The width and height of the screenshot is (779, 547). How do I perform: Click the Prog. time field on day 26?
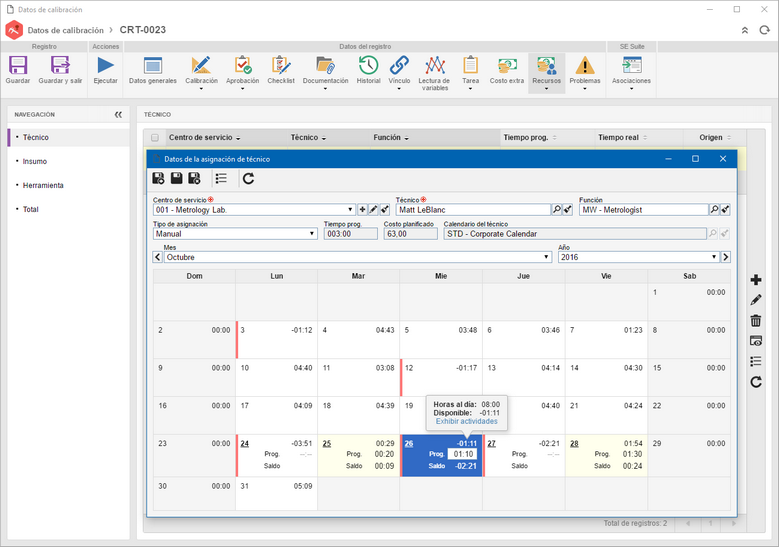463,454
